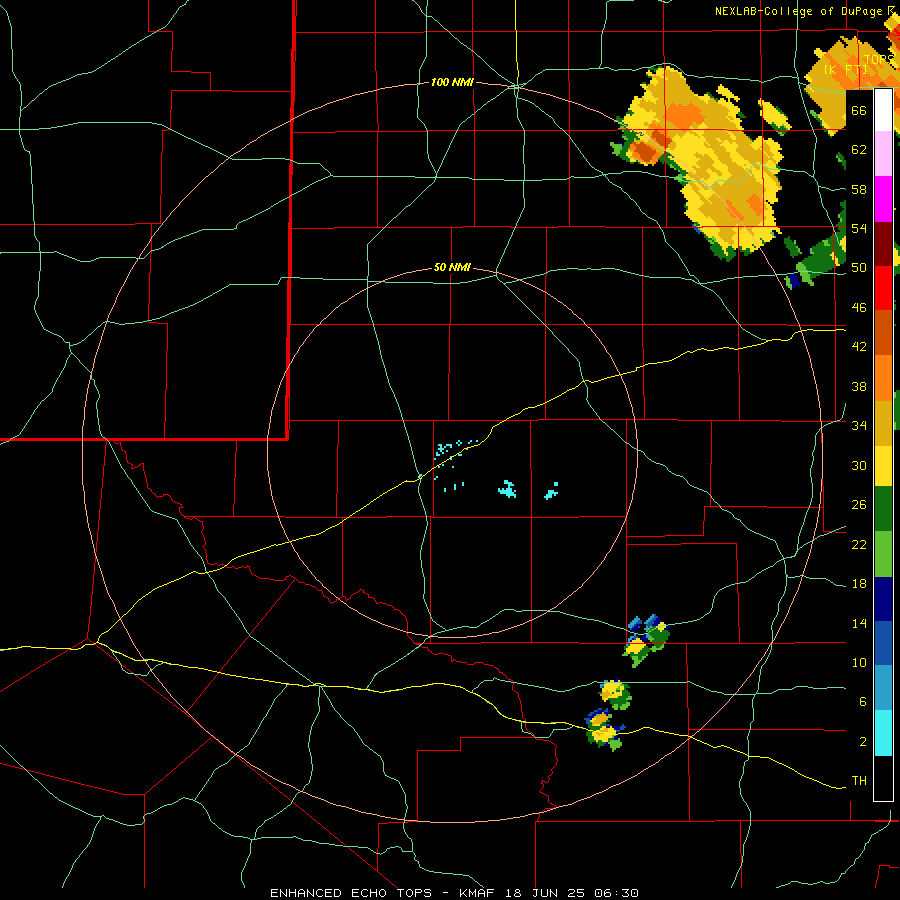Choose the cyan legend band near 2
The image size is (900, 900).
click(883, 733)
